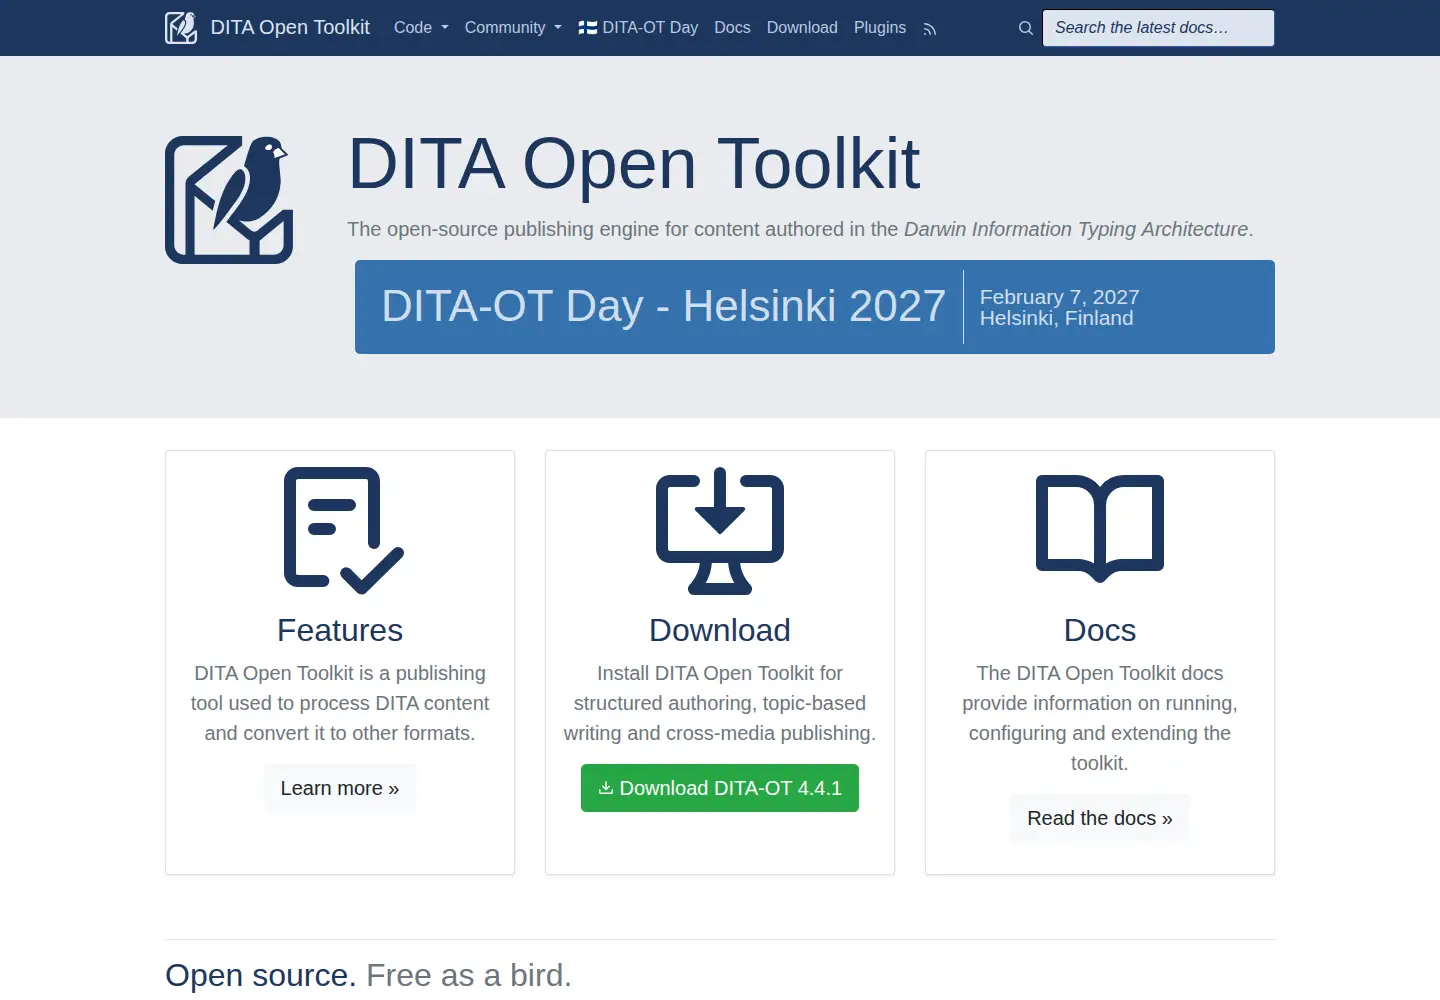The height and width of the screenshot is (1000, 1440).
Task: Click the Download monitor arrow icon
Action: [x=720, y=531]
